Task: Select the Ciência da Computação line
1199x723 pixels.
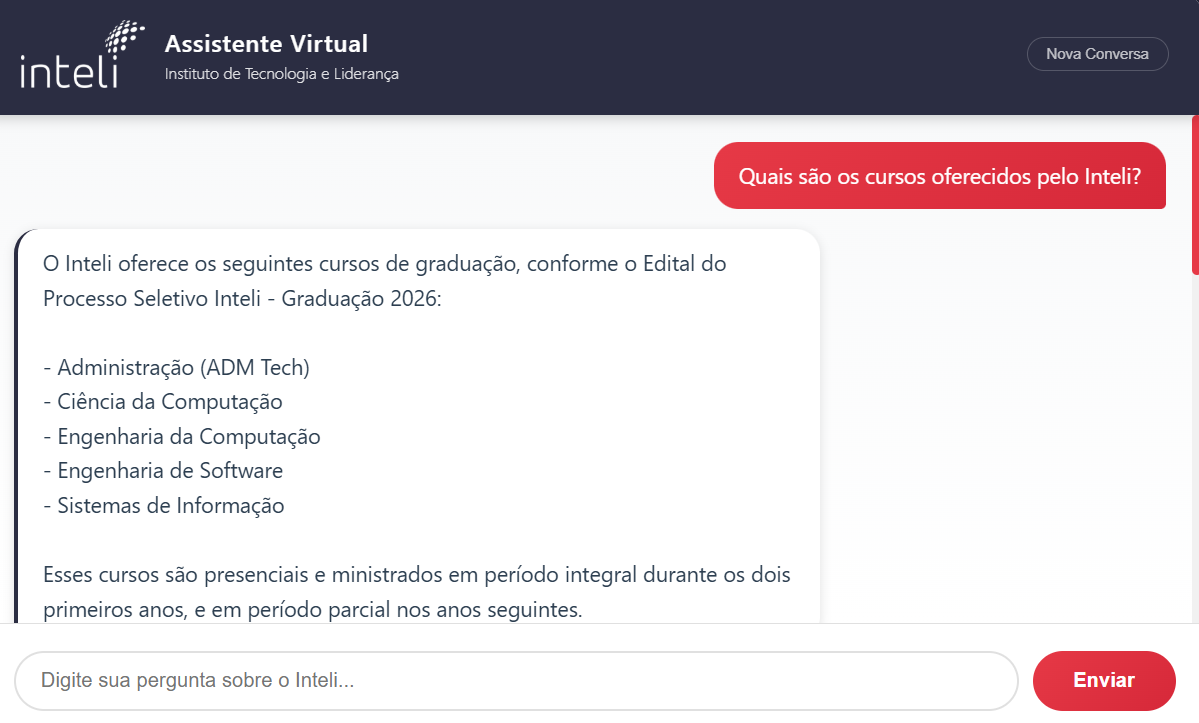Action: pyautogui.click(x=162, y=401)
